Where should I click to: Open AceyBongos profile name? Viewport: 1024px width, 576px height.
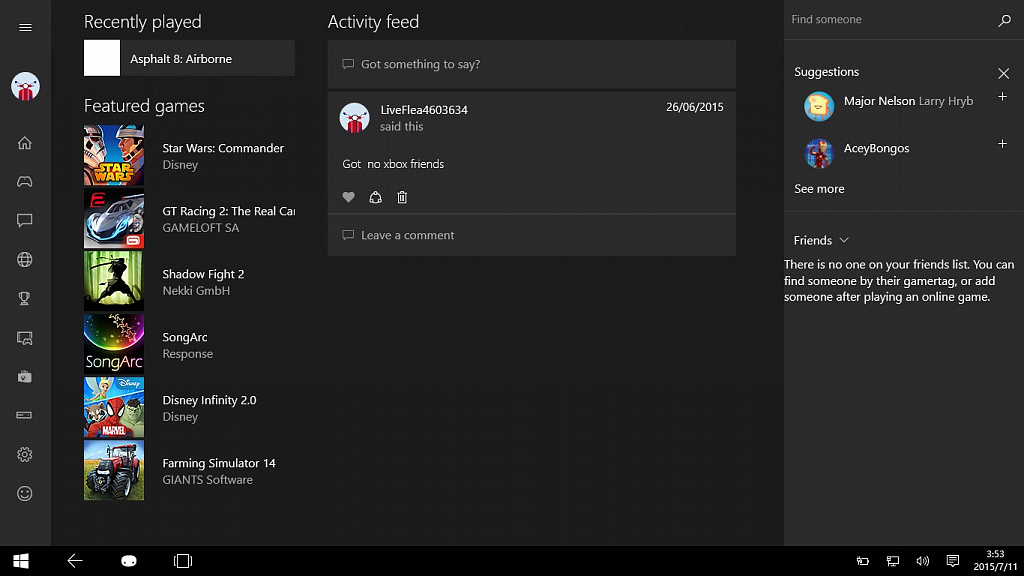point(876,148)
